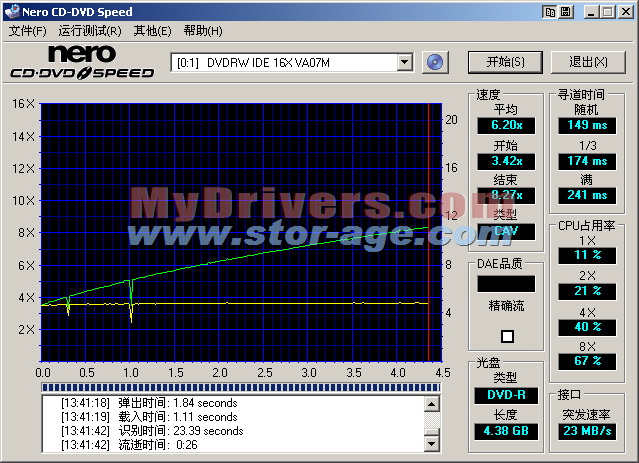
Task: Click the 随 icon in title bar
Action: [568, 11]
